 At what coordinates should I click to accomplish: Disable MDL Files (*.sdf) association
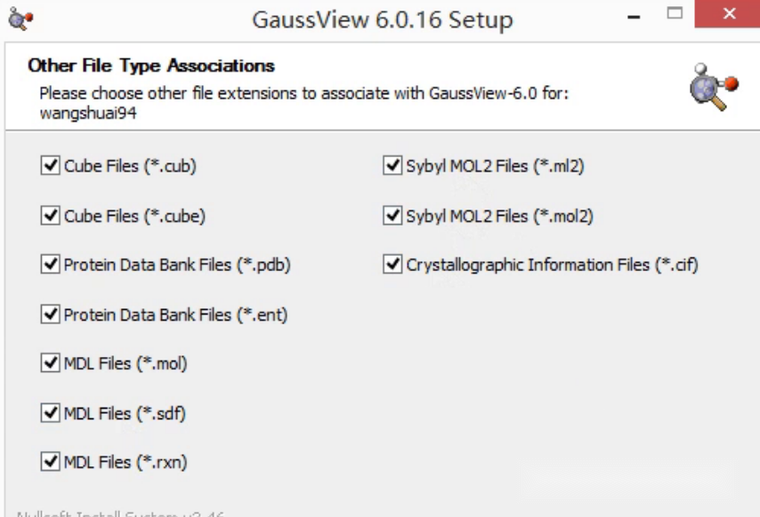(50, 413)
